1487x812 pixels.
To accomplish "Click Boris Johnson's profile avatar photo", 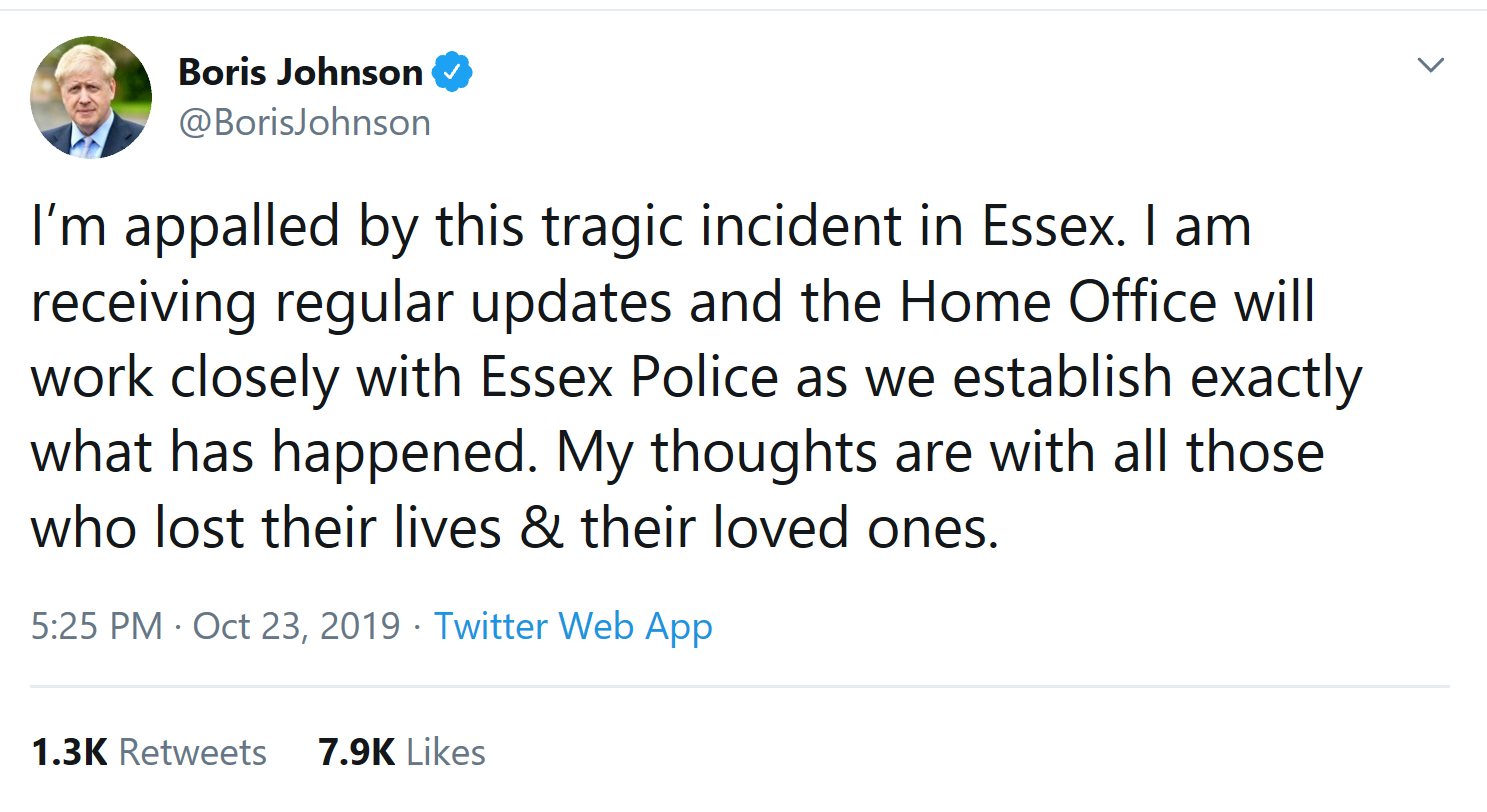I will click(91, 97).
